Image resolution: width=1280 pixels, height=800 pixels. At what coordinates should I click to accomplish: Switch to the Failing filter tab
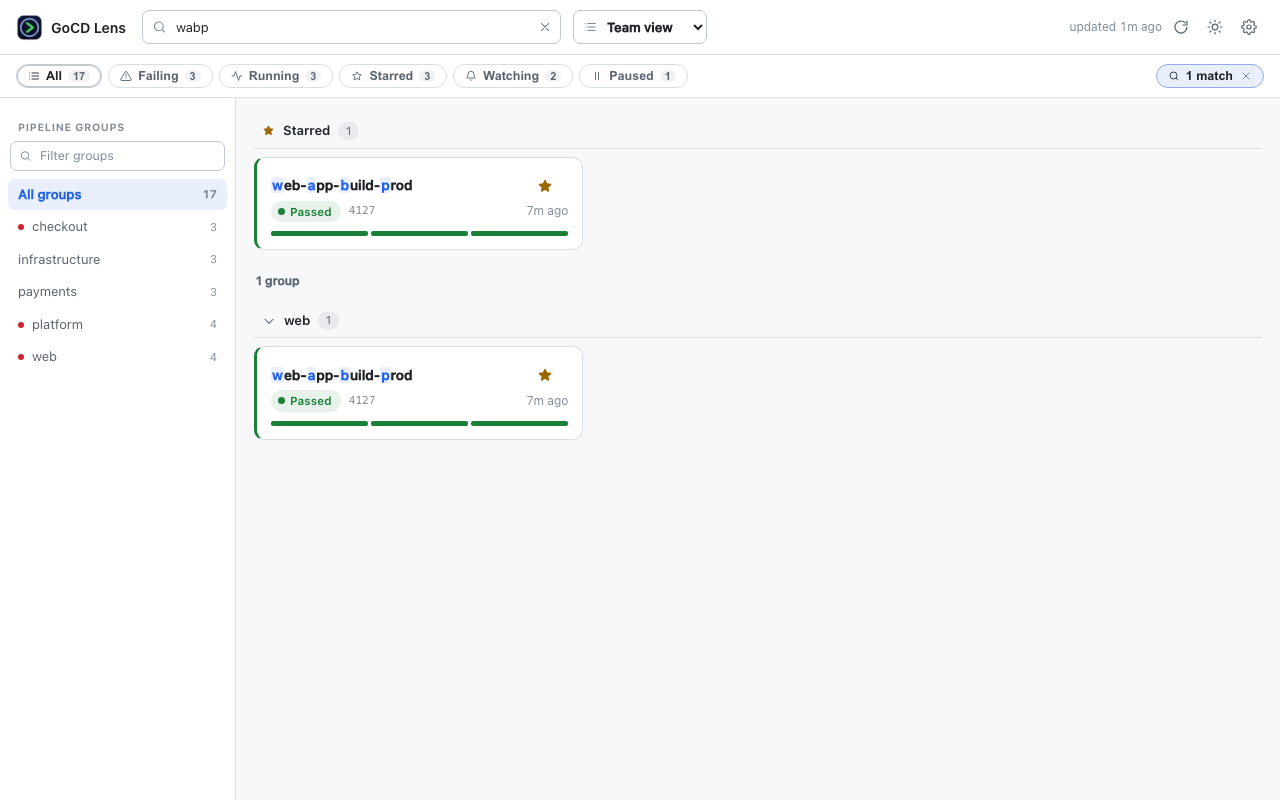160,76
